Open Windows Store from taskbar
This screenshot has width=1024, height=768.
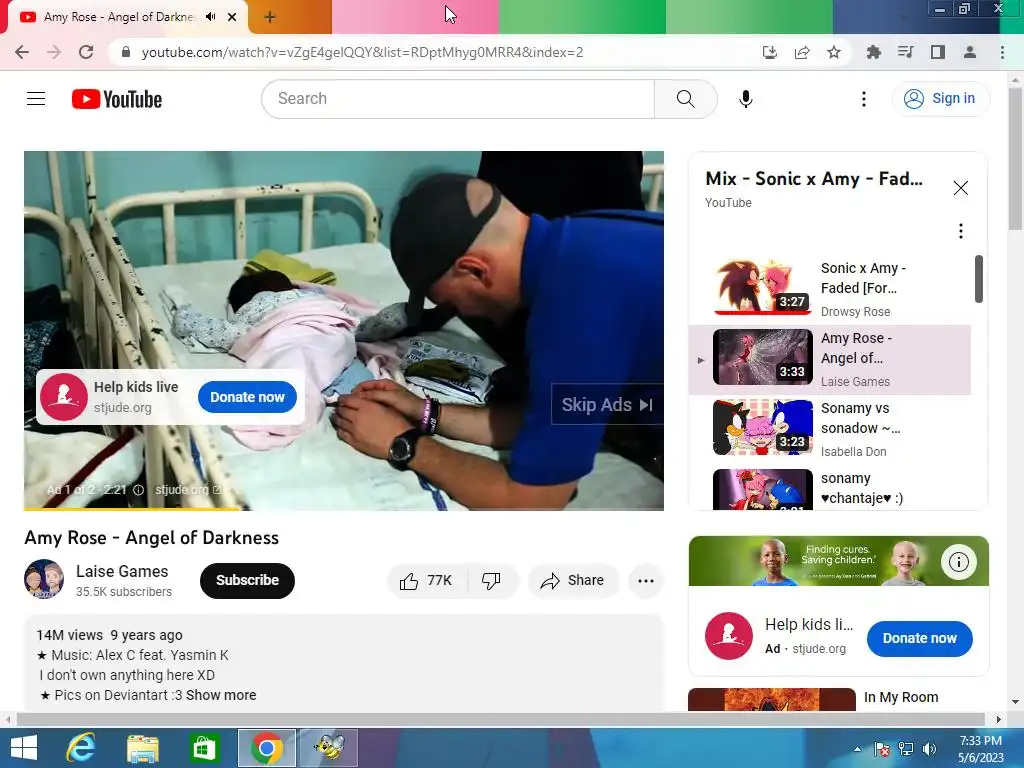pyautogui.click(x=204, y=747)
